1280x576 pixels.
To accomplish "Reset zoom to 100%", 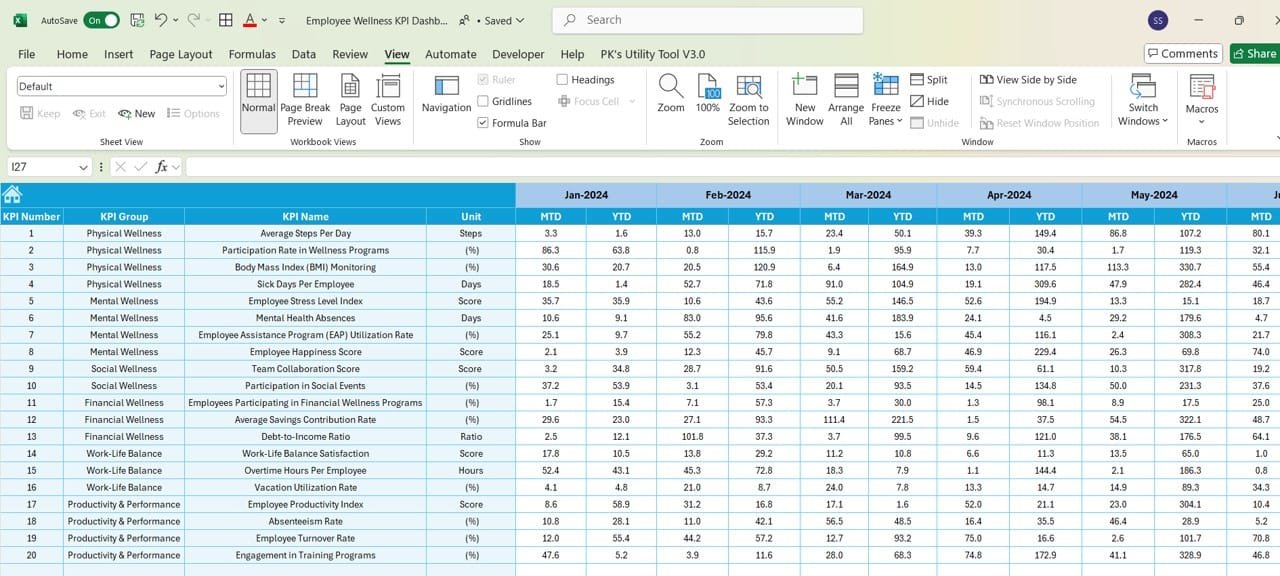I will 708,96.
